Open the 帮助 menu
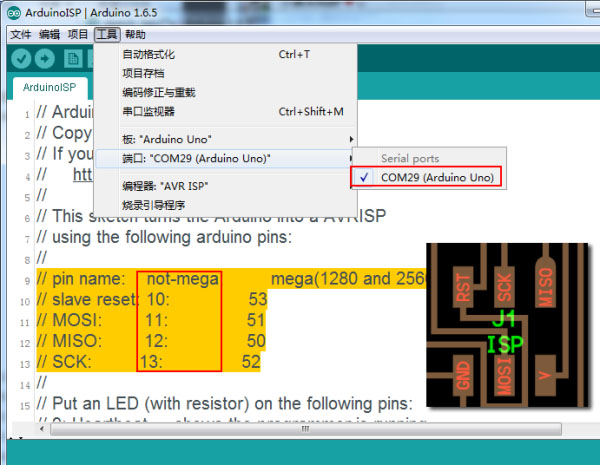 click(x=135, y=34)
